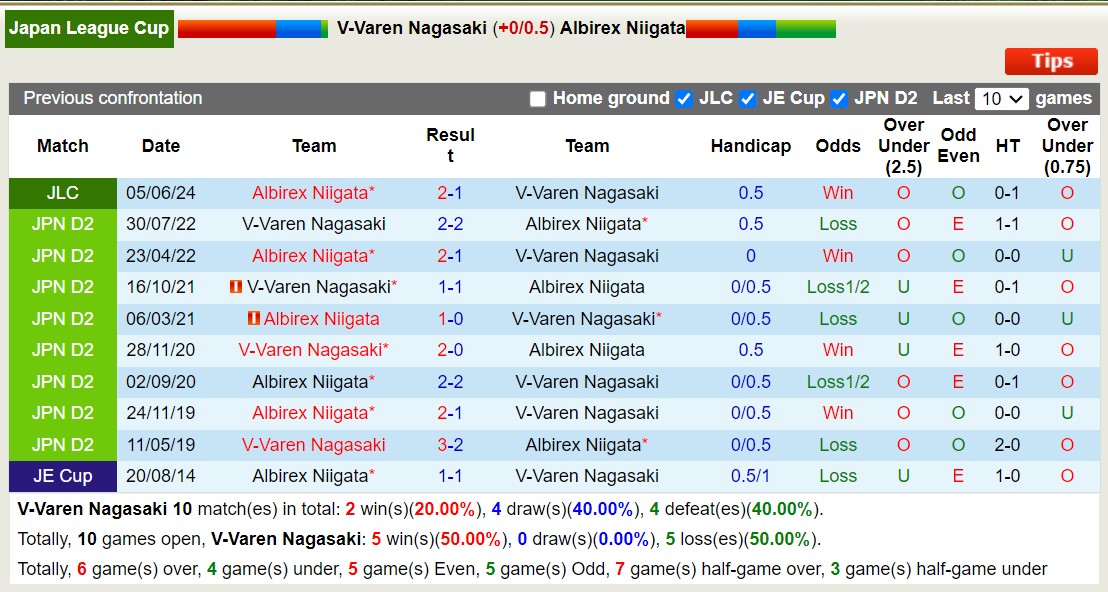Click the (+0/0.5) handicap value
Viewport: 1108px width, 592px height.
[525, 28]
